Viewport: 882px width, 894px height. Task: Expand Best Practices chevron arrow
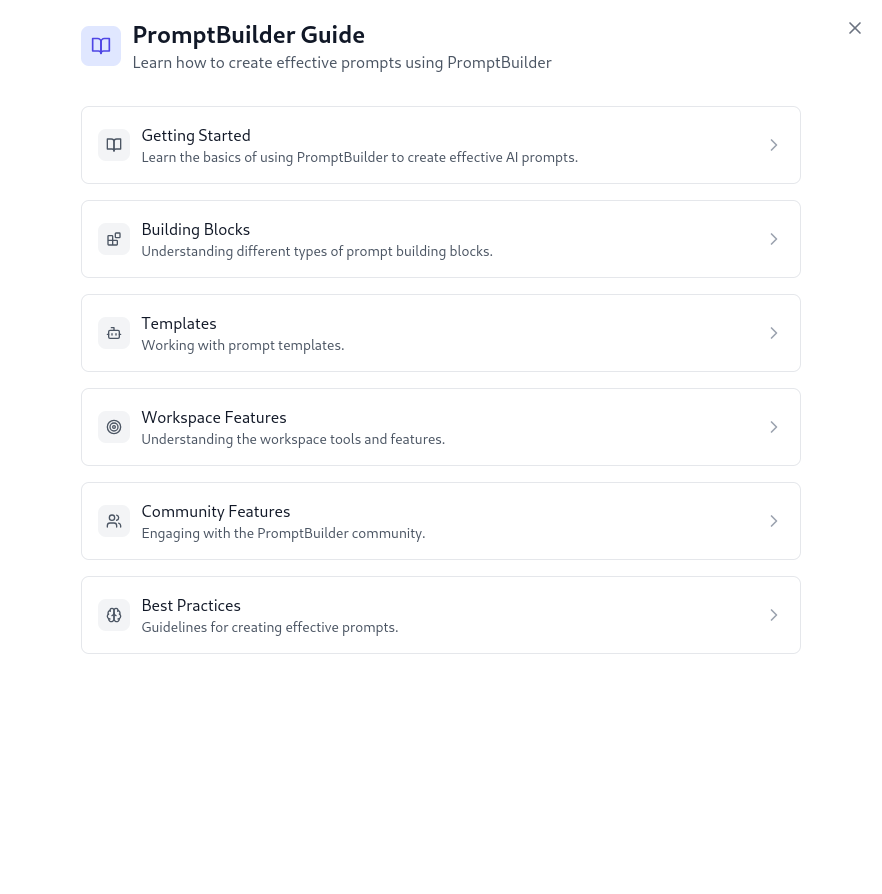pos(774,615)
